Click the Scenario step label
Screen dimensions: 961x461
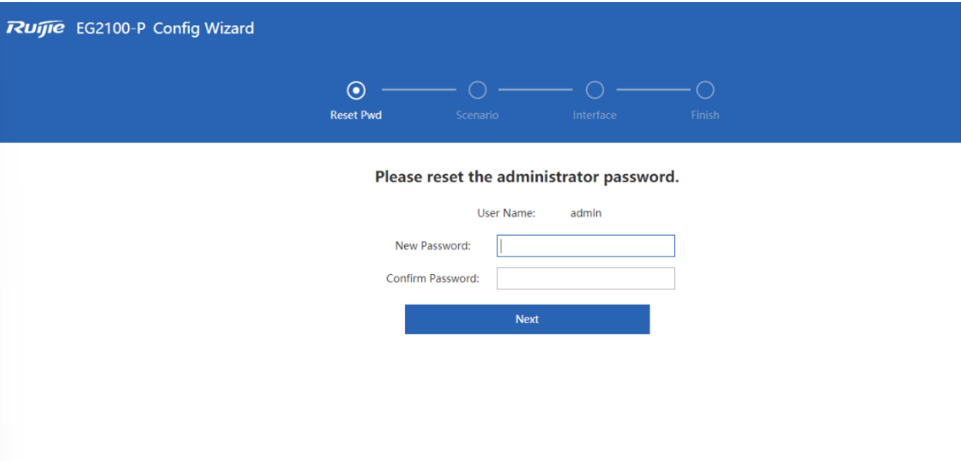coord(477,115)
